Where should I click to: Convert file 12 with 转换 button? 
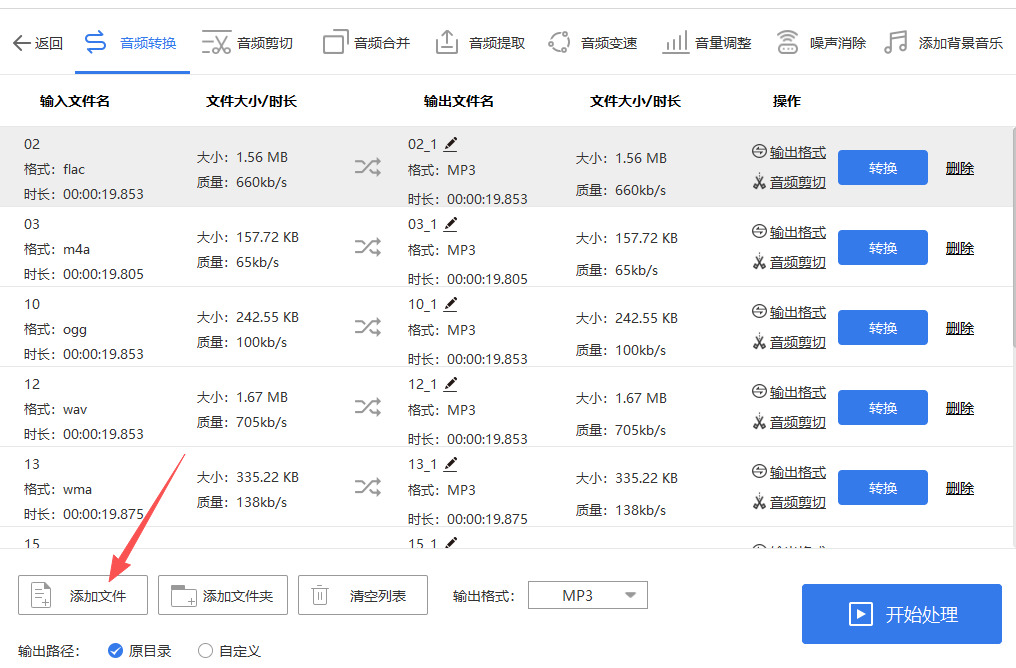(883, 408)
